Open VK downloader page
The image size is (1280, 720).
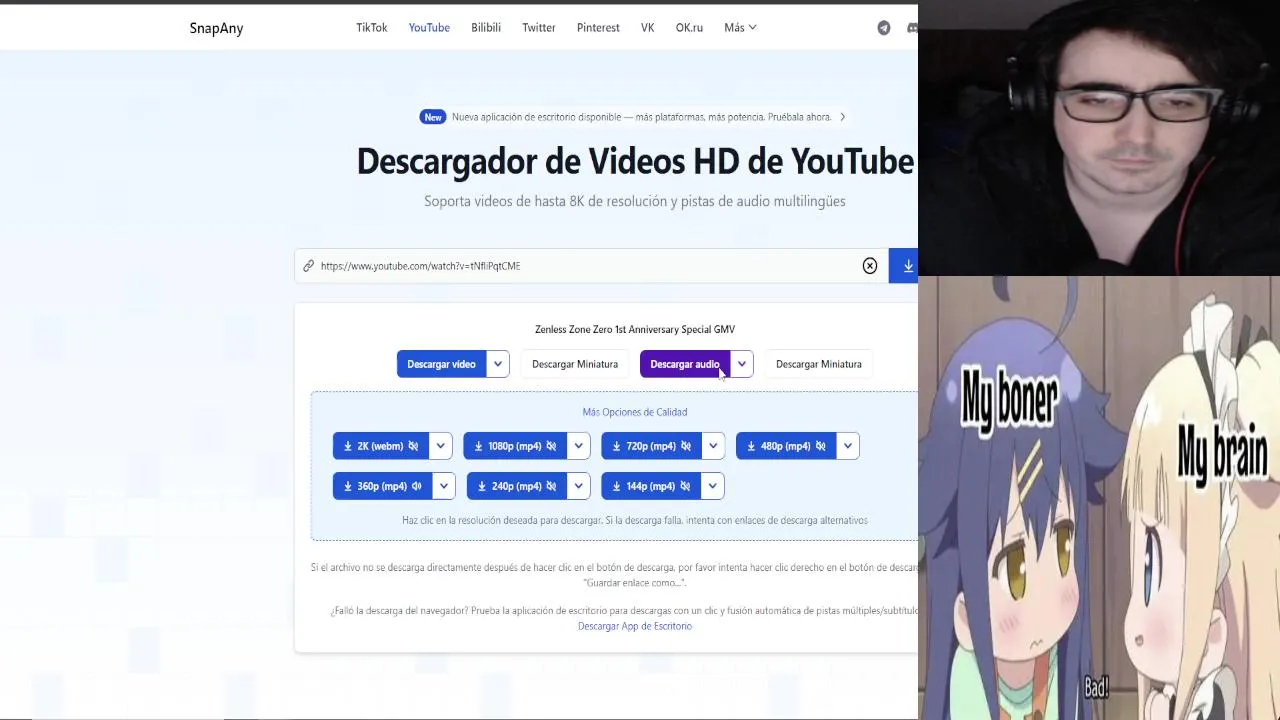(648, 28)
